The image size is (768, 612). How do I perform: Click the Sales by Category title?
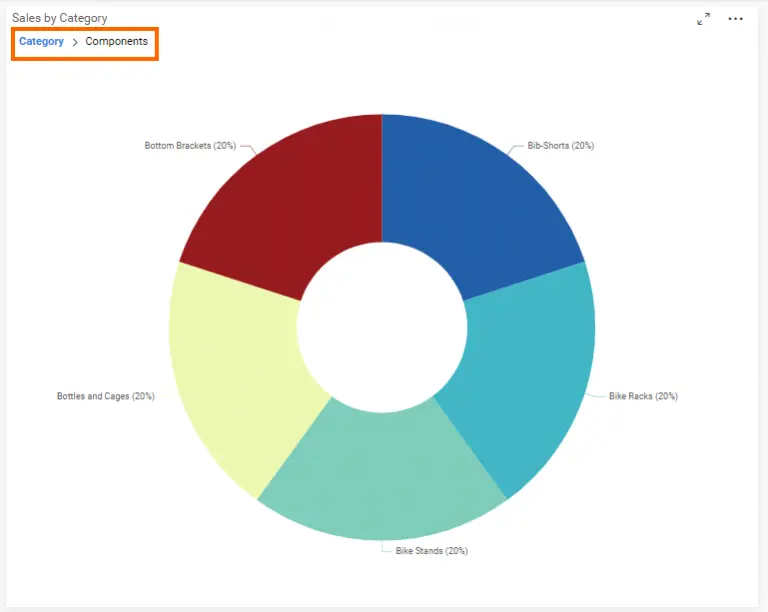60,18
